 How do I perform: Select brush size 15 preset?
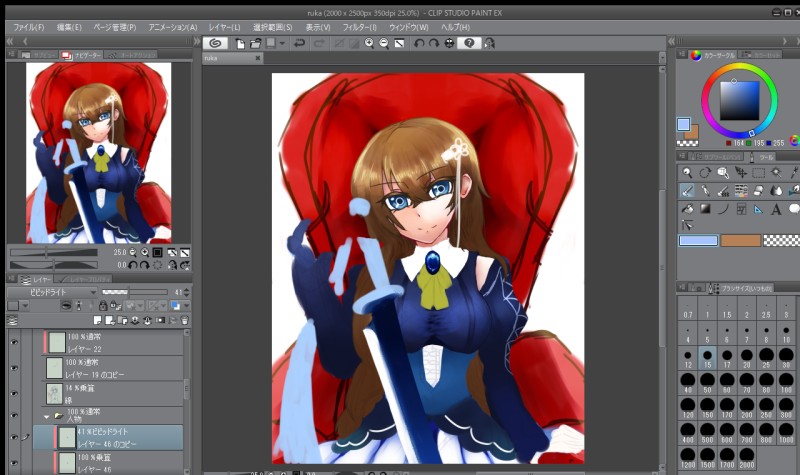(707, 358)
